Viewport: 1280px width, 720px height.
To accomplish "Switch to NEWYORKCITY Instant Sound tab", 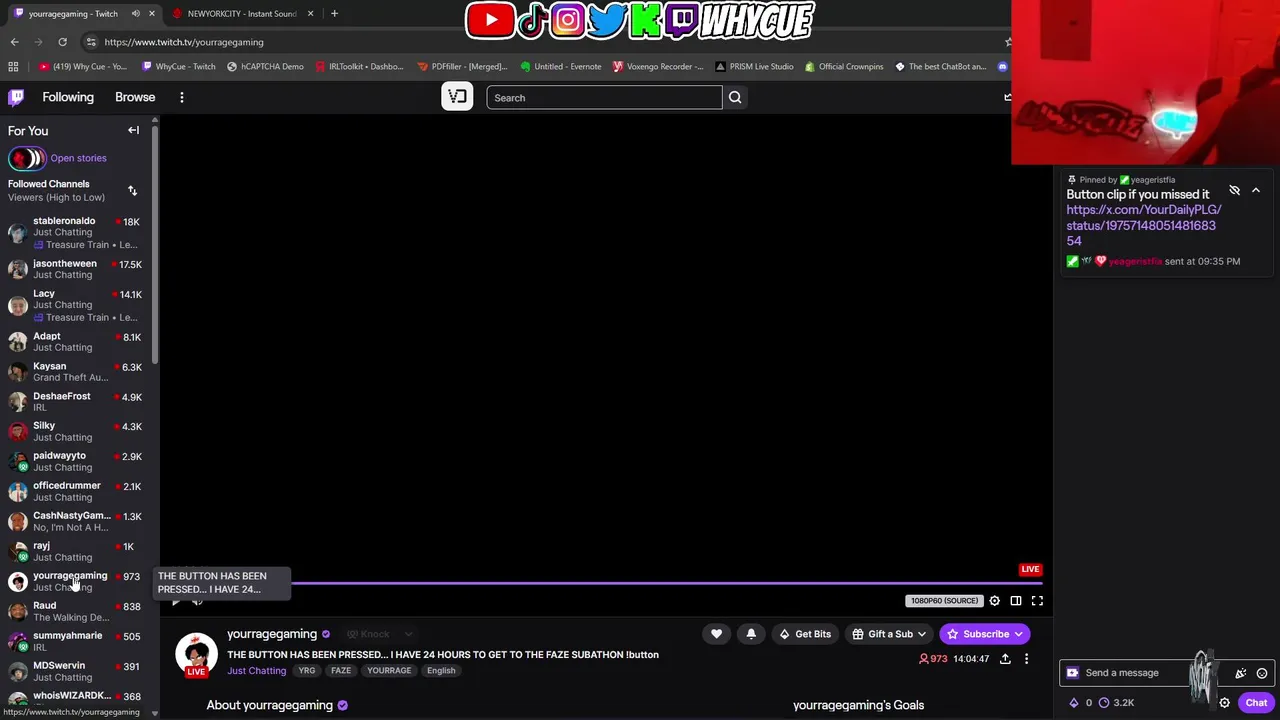I will pyautogui.click(x=242, y=13).
